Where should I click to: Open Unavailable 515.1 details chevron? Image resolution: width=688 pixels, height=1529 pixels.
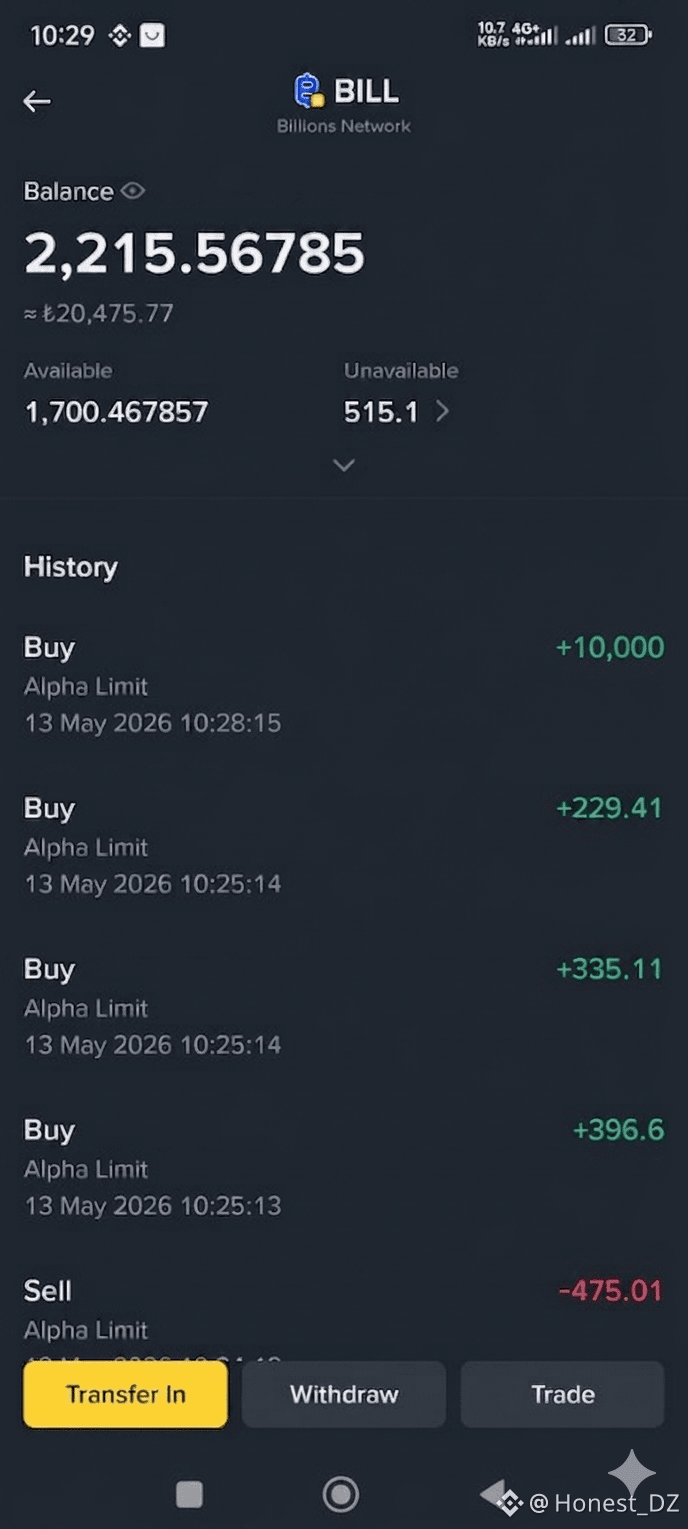click(443, 411)
